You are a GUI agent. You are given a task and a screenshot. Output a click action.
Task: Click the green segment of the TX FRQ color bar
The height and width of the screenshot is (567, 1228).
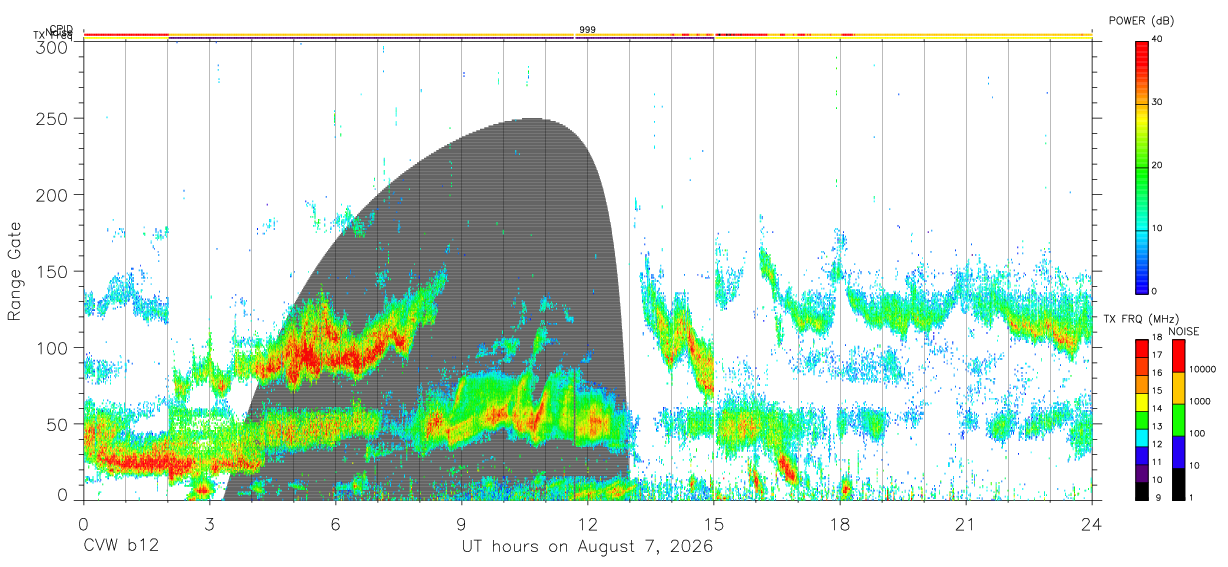tap(1142, 420)
